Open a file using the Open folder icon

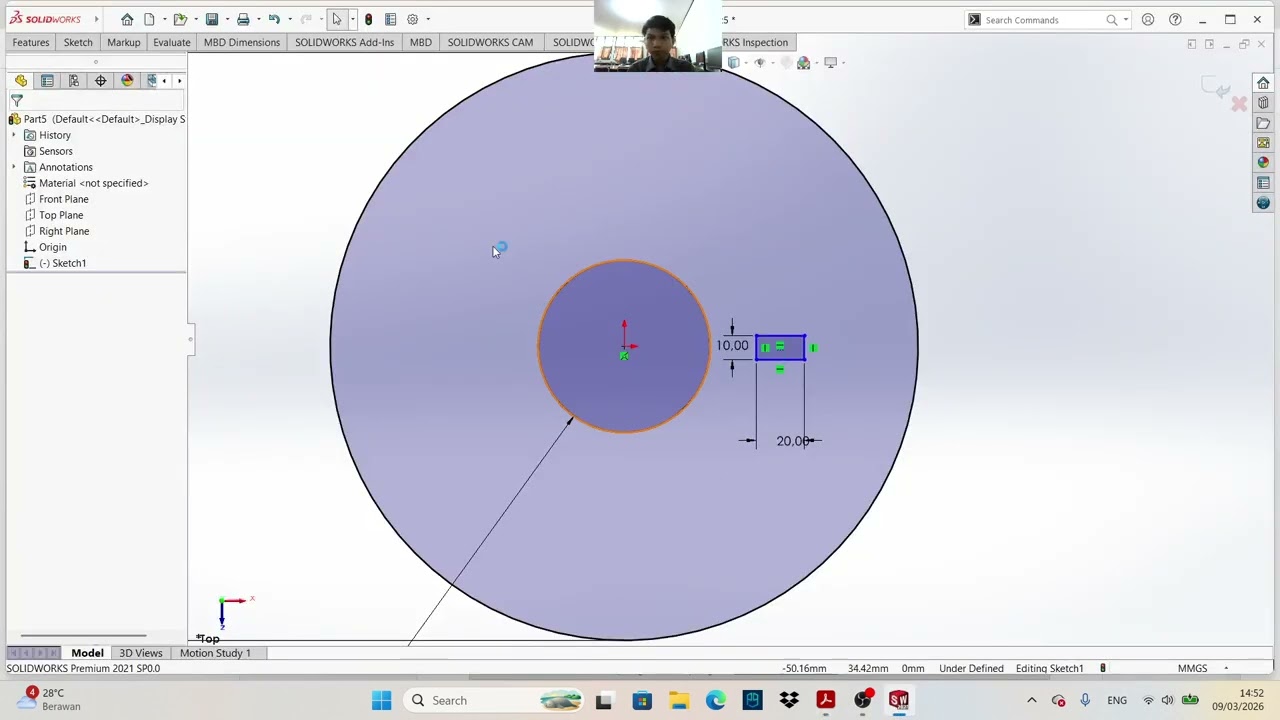pyautogui.click(x=179, y=19)
